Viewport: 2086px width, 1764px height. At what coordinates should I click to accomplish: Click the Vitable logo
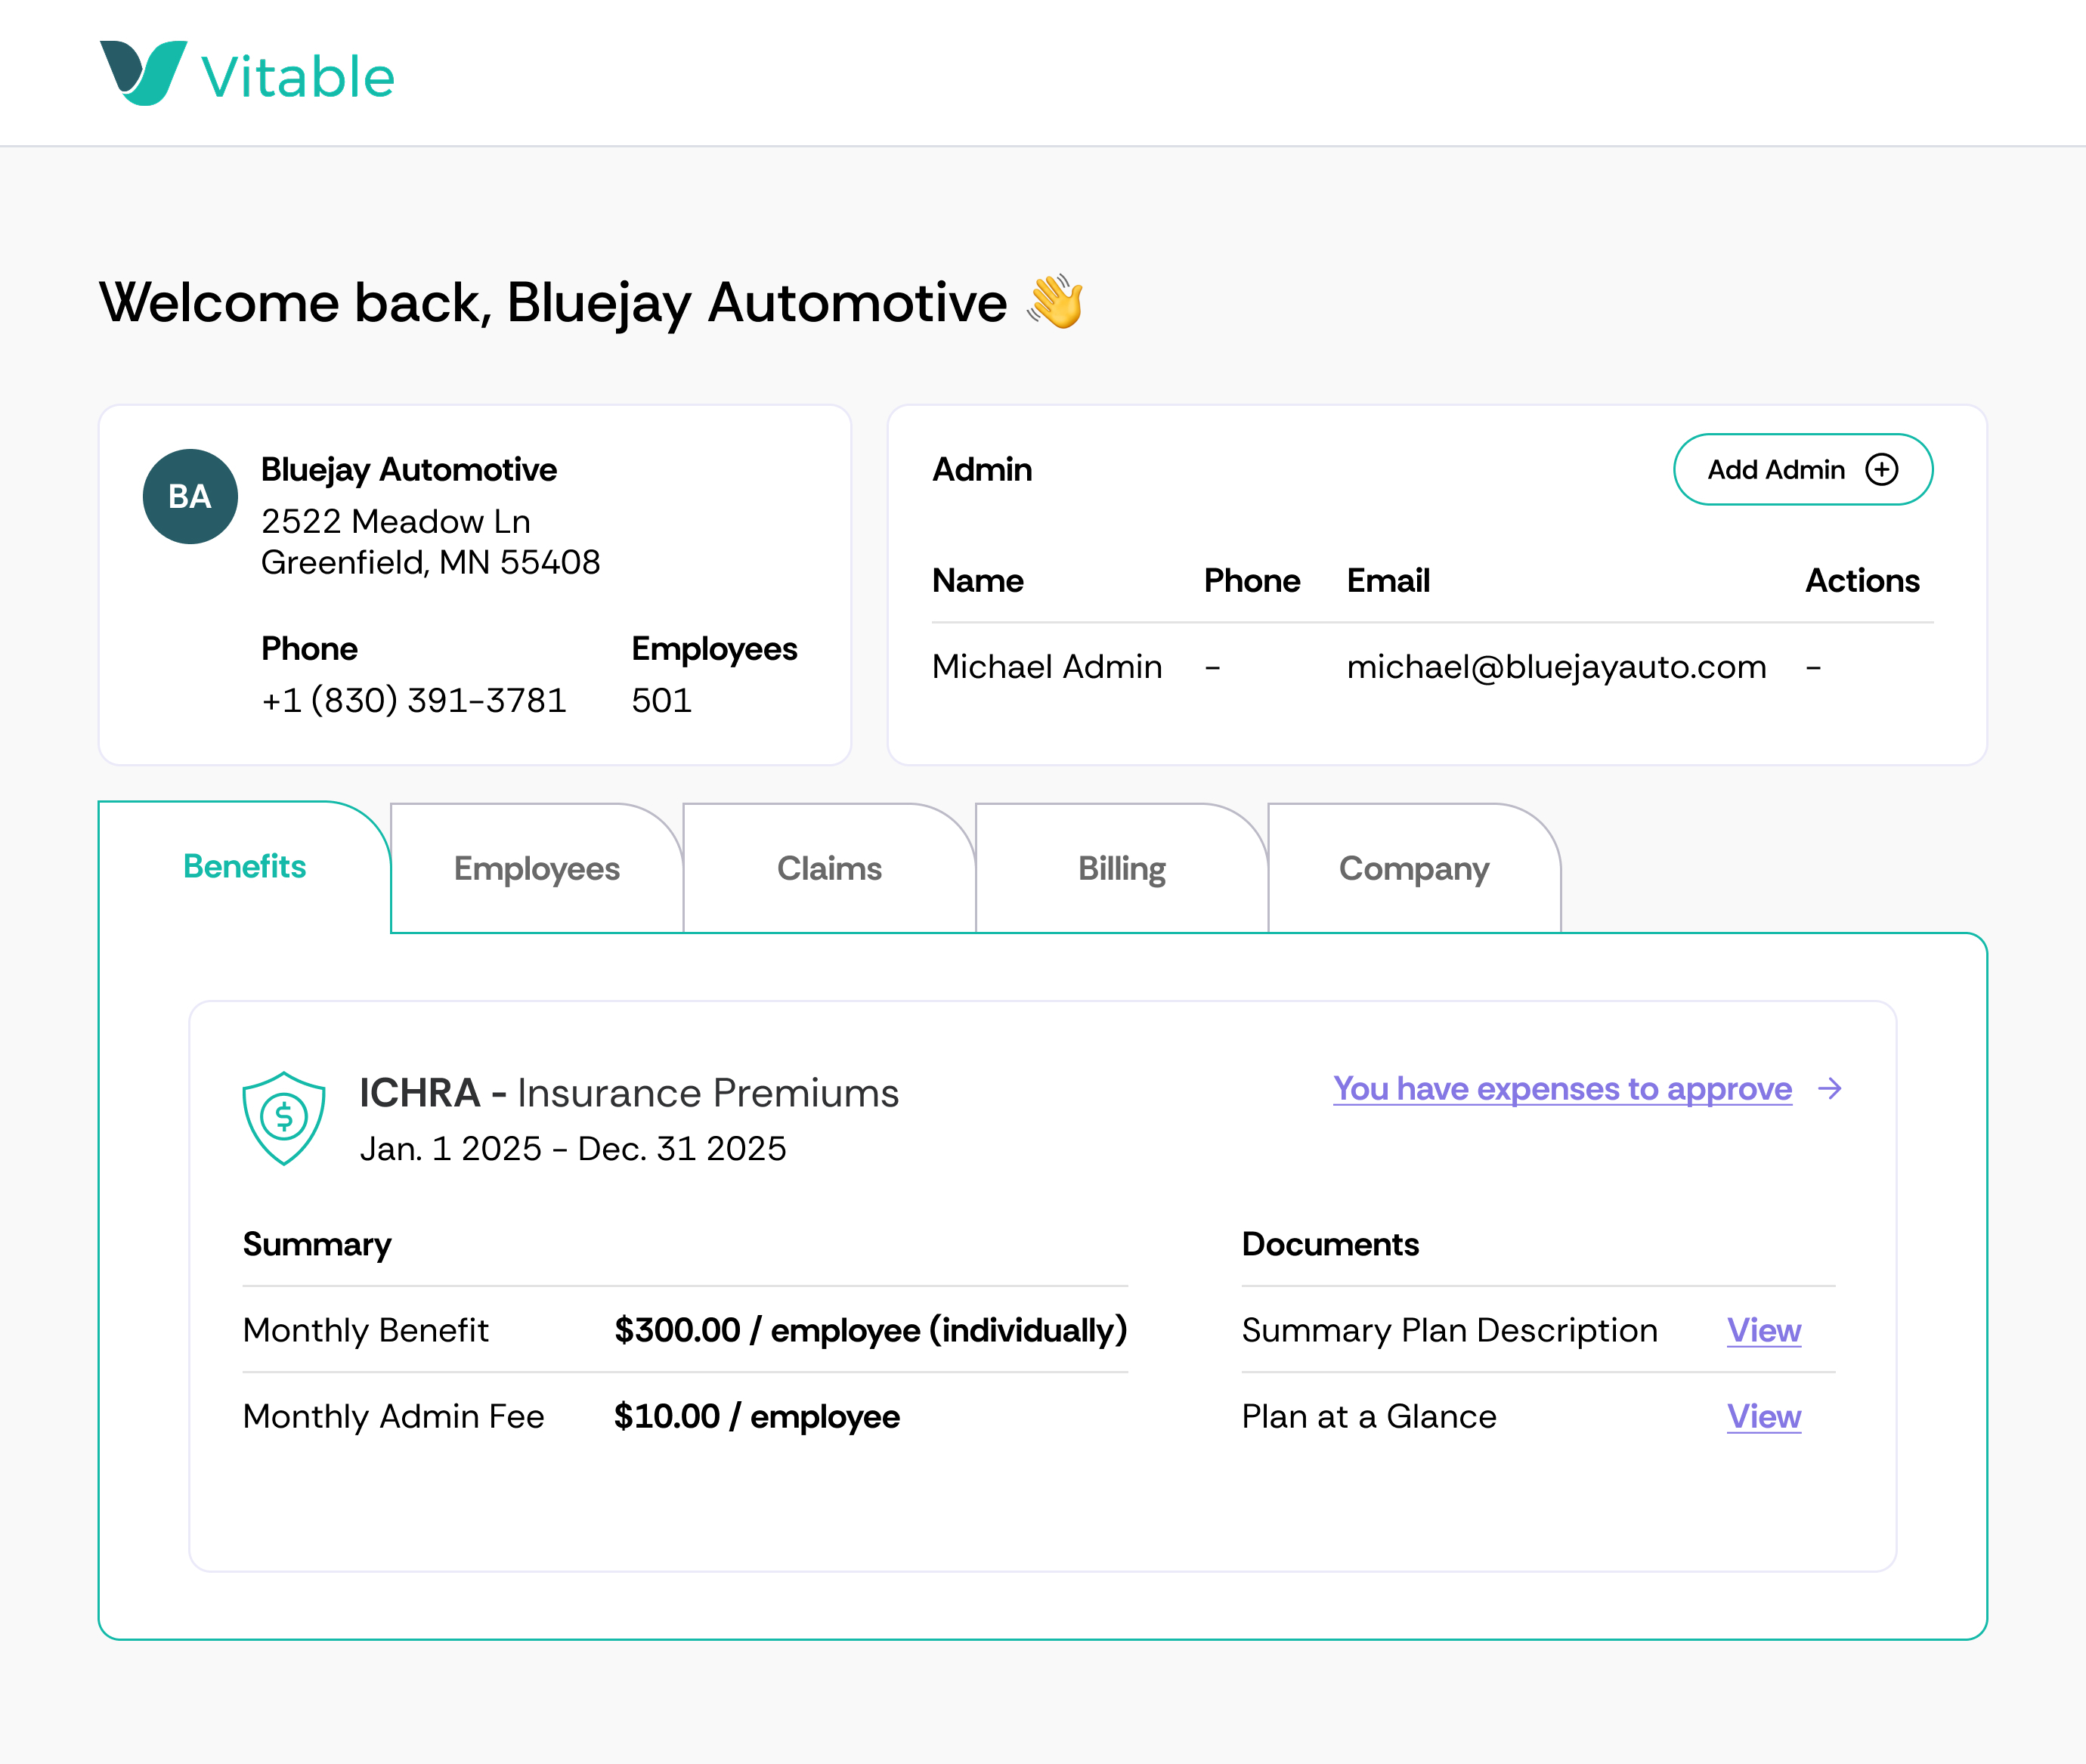[247, 74]
